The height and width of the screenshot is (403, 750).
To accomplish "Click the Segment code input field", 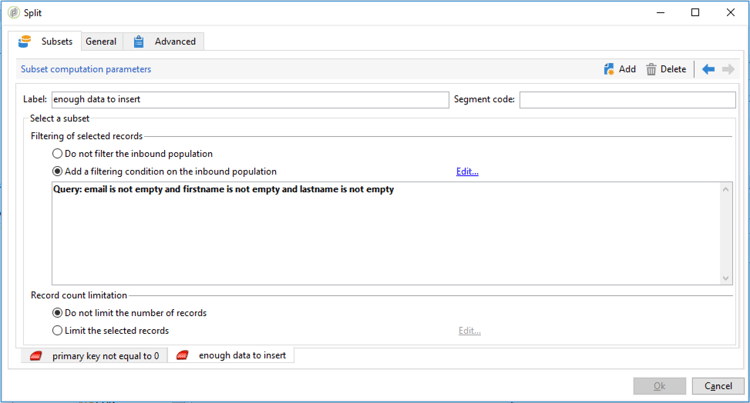I will coord(628,99).
